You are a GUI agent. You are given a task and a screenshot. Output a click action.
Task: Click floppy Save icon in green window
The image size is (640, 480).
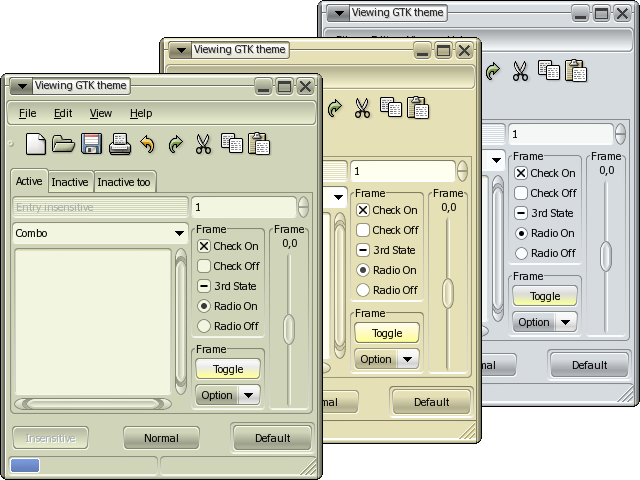91,144
